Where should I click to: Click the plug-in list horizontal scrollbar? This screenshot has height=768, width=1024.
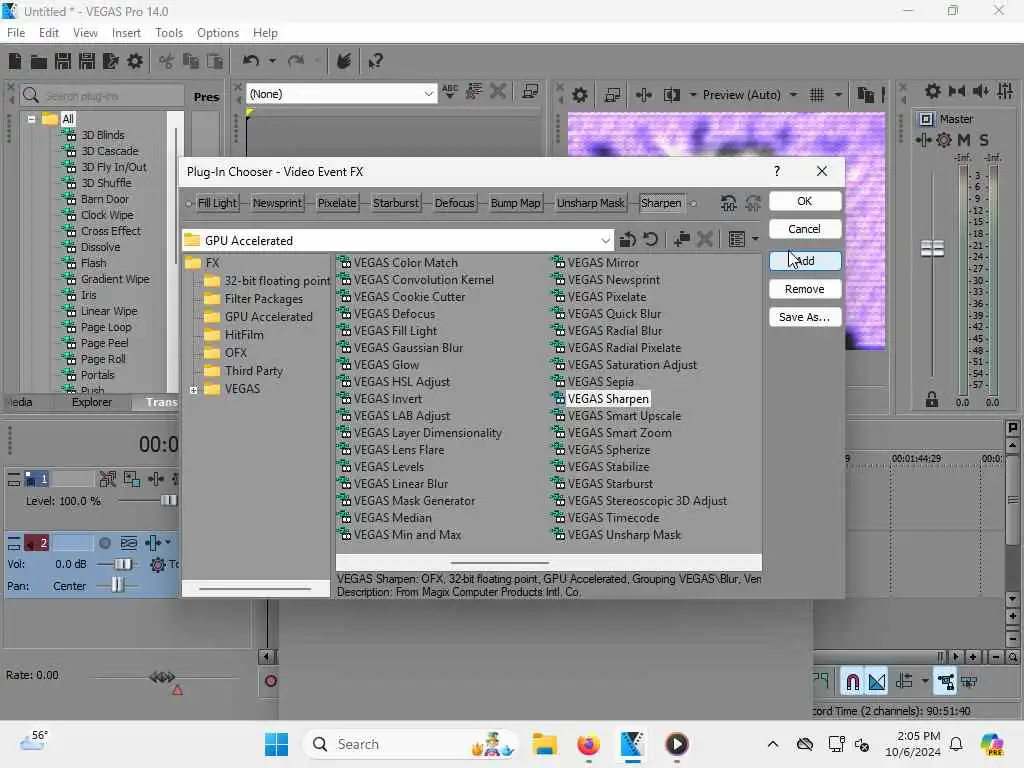500,562
